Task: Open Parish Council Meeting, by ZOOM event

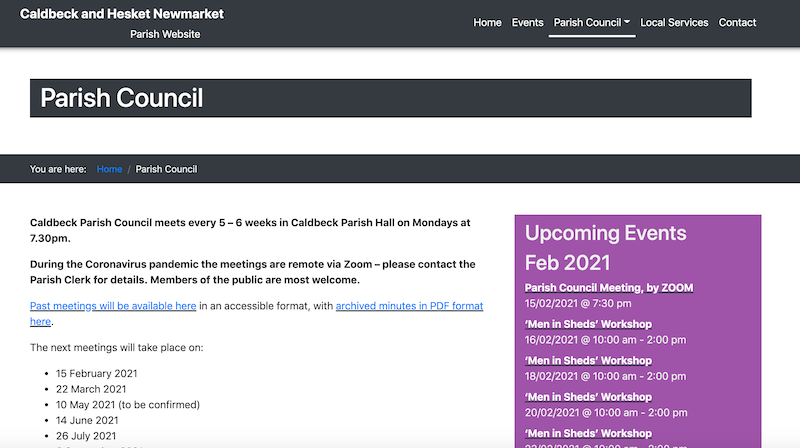Action: [x=608, y=288]
